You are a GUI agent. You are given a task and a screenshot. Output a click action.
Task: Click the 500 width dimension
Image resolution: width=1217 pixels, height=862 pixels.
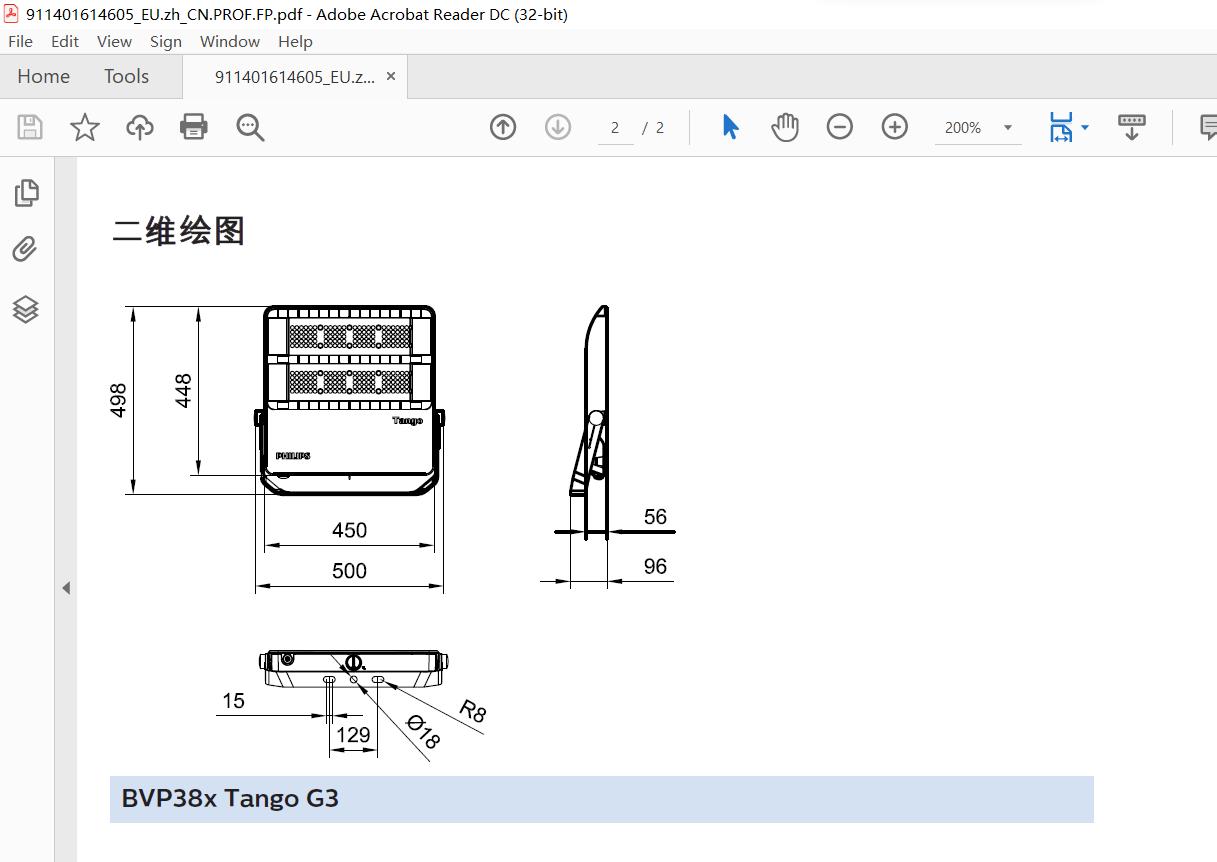click(350, 571)
